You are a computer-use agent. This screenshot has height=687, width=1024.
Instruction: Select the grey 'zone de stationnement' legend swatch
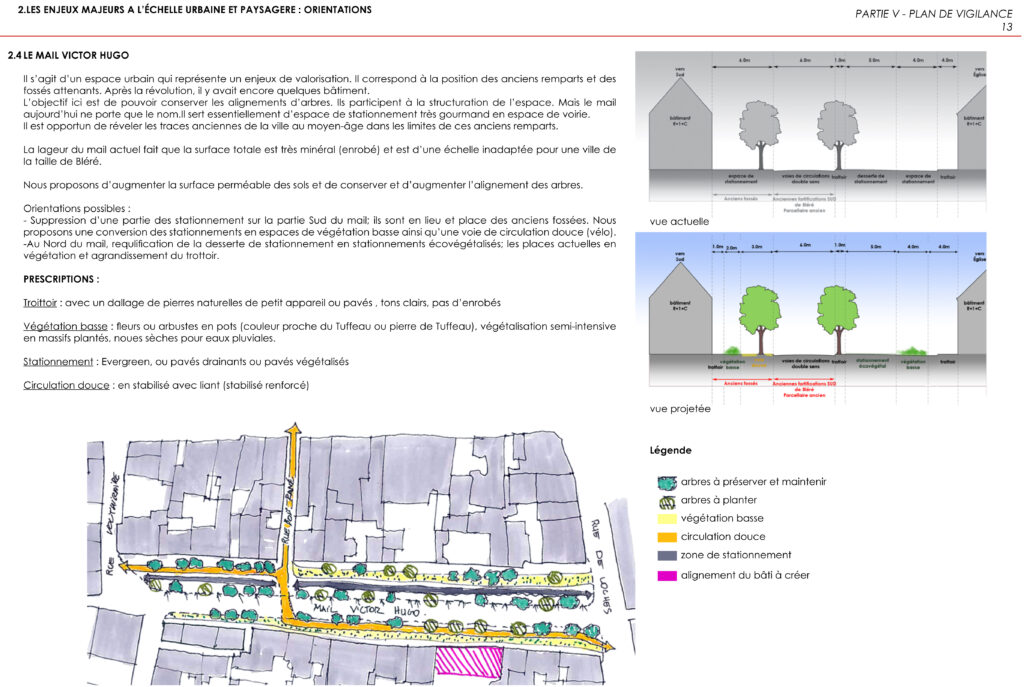coord(667,555)
